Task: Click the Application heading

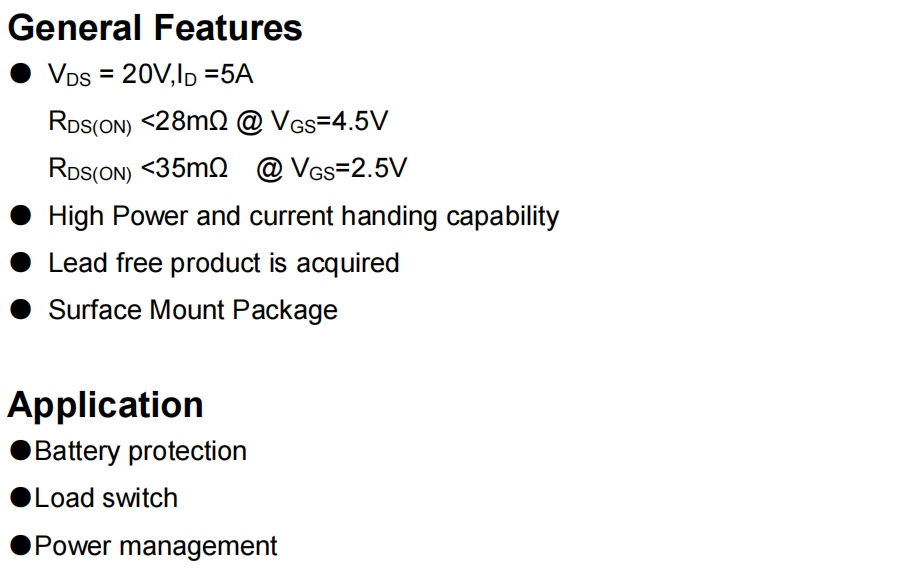Action: (x=106, y=405)
